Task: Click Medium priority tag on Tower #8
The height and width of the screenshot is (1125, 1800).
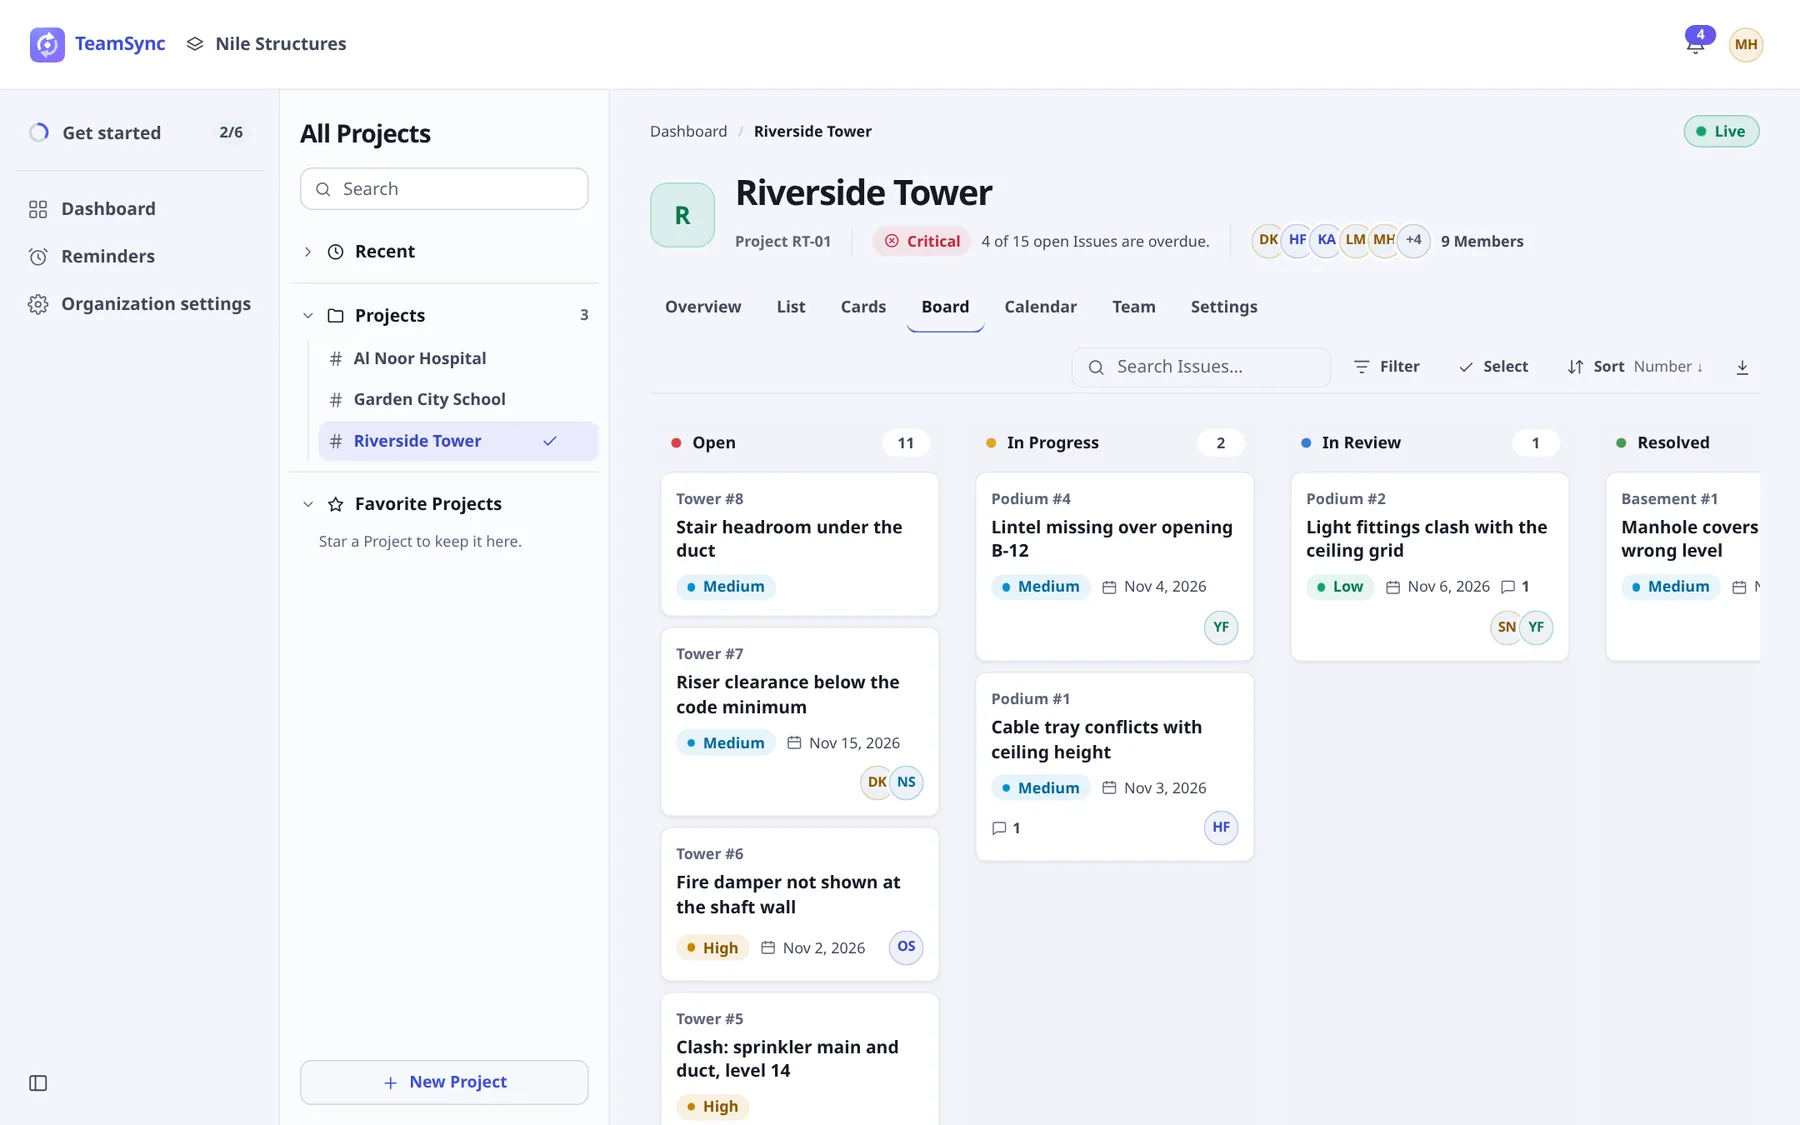Action: pyautogui.click(x=725, y=587)
